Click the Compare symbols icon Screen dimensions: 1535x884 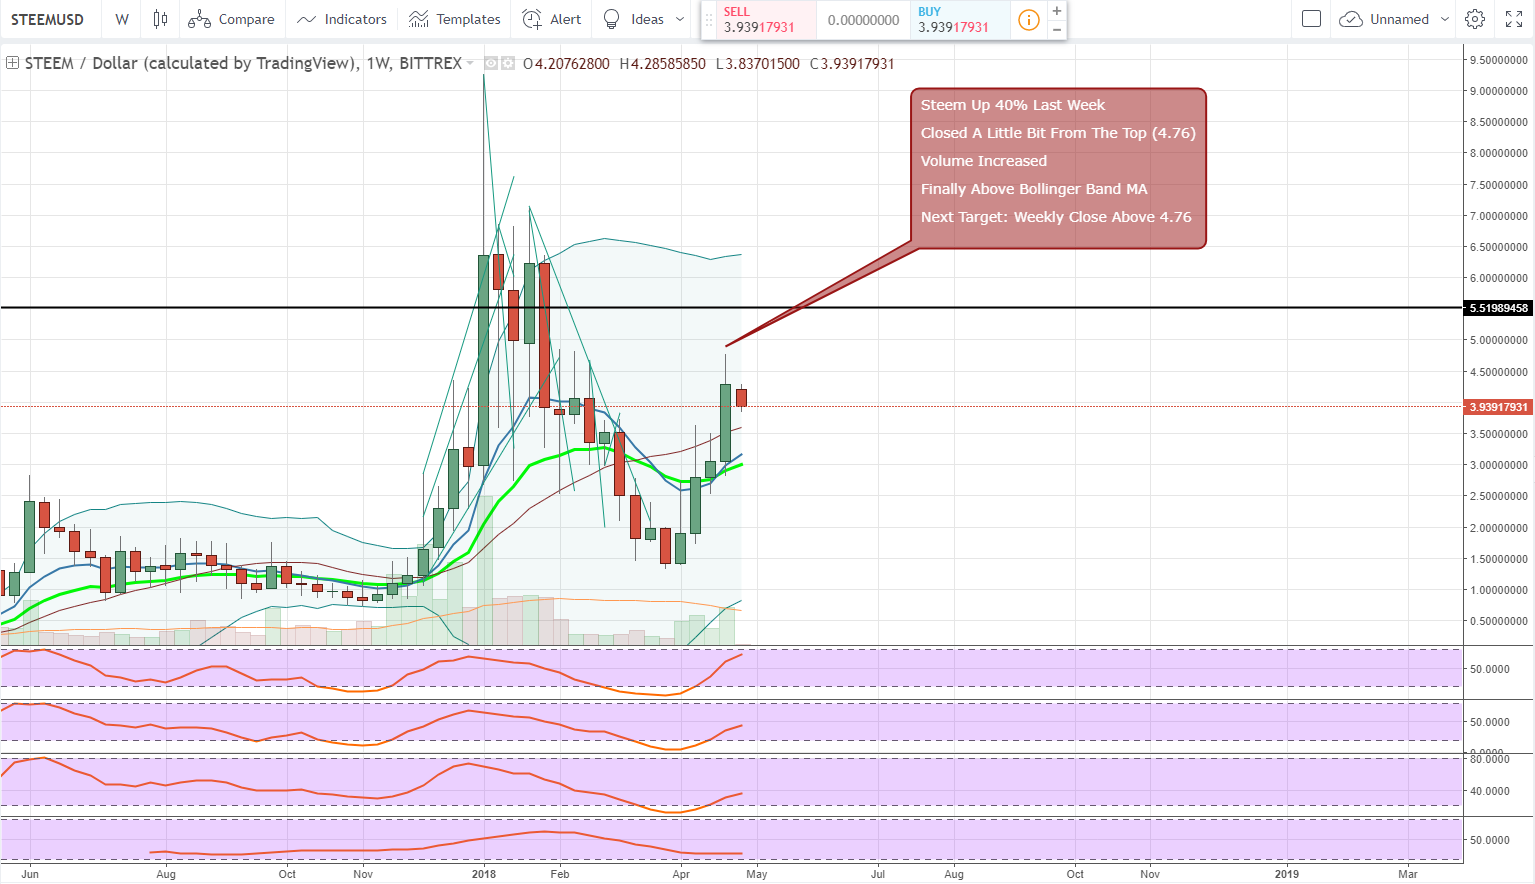coord(199,19)
